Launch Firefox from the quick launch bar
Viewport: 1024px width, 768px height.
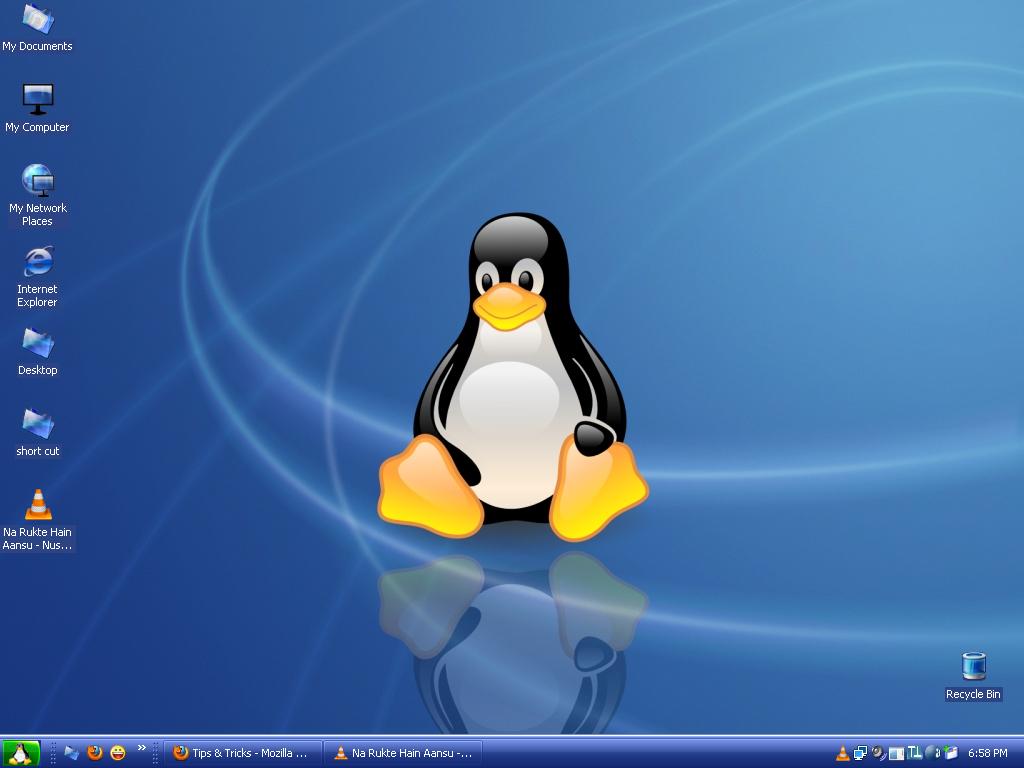[95, 753]
